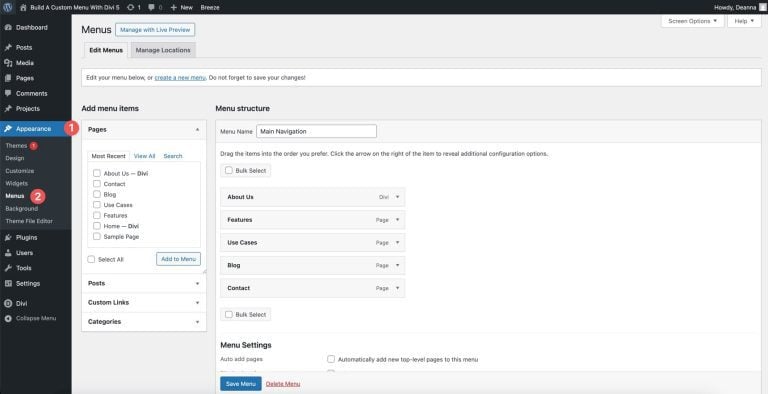Screen dimensions: 768x394
Task: Open Theme File Editor submenu item
Action: tap(29, 221)
